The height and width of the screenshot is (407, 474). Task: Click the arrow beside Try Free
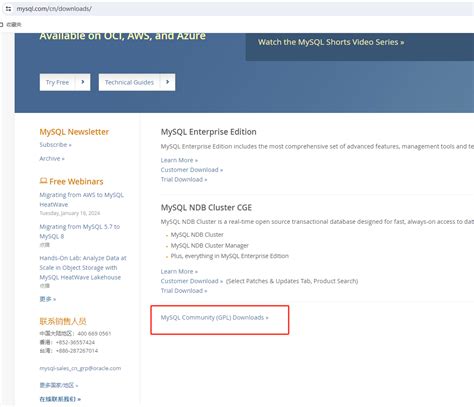[83, 82]
